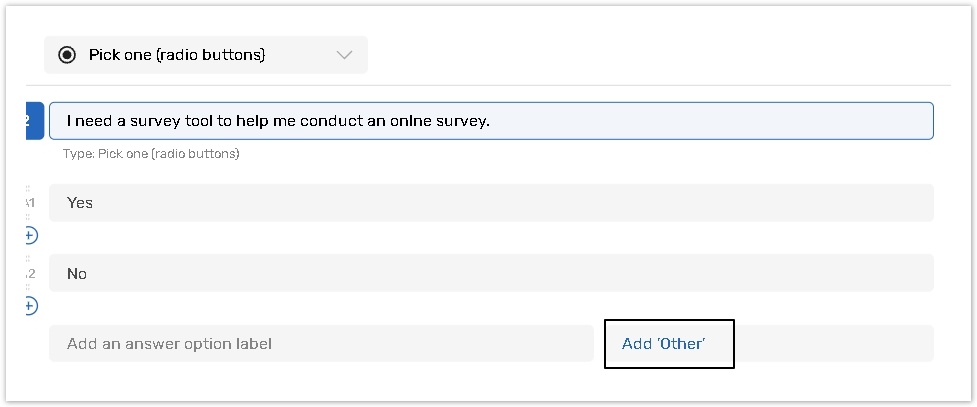977x407 pixels.
Task: Click the 'Type: Pick one' label
Action: tap(151, 154)
